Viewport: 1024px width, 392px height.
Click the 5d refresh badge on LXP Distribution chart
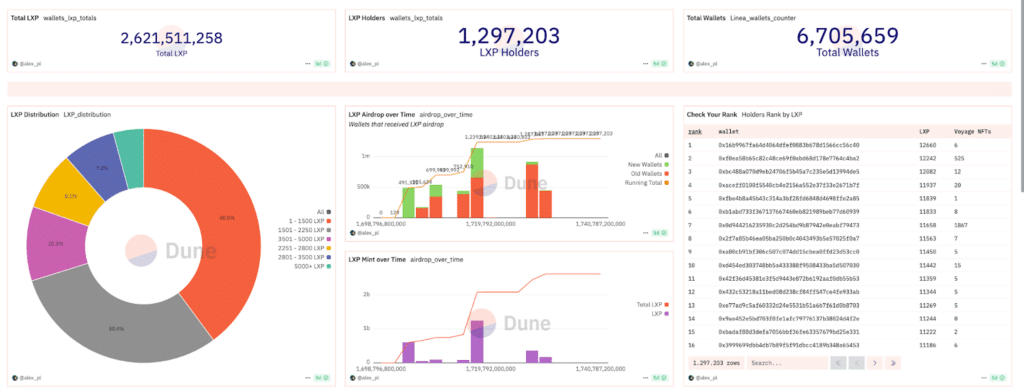coord(321,378)
